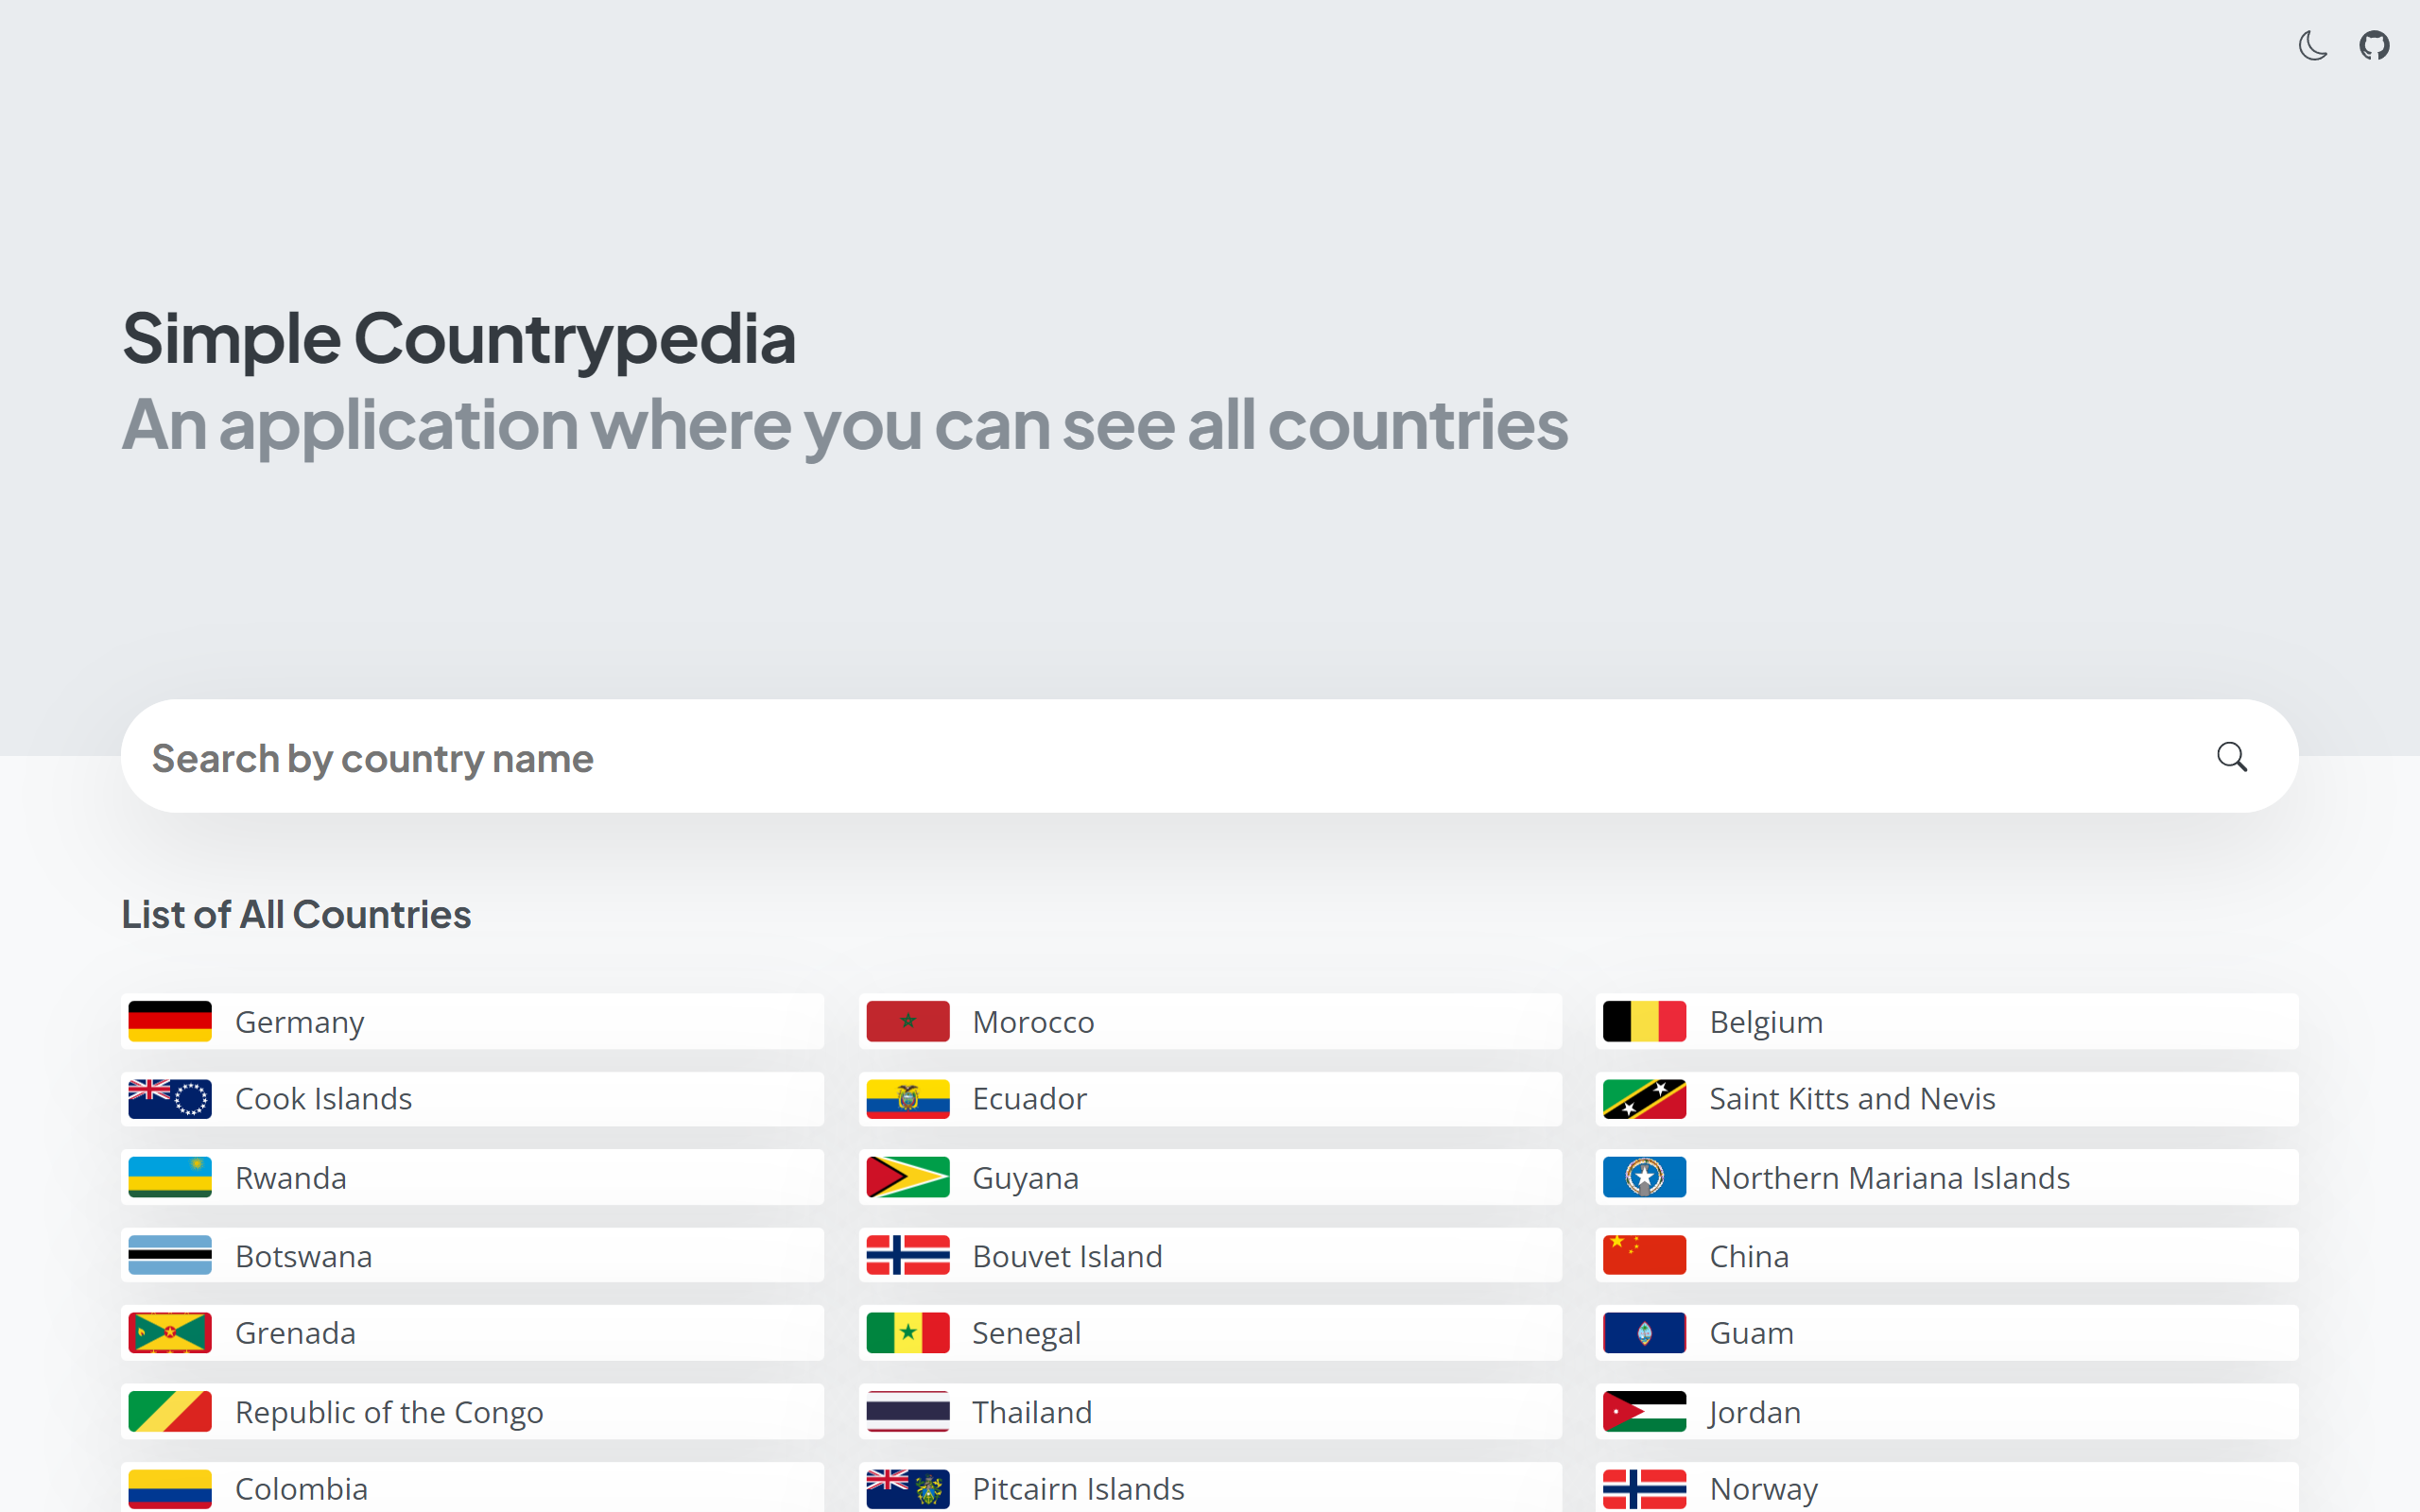
Task: Open the GitHub repository icon
Action: pyautogui.click(x=2374, y=46)
